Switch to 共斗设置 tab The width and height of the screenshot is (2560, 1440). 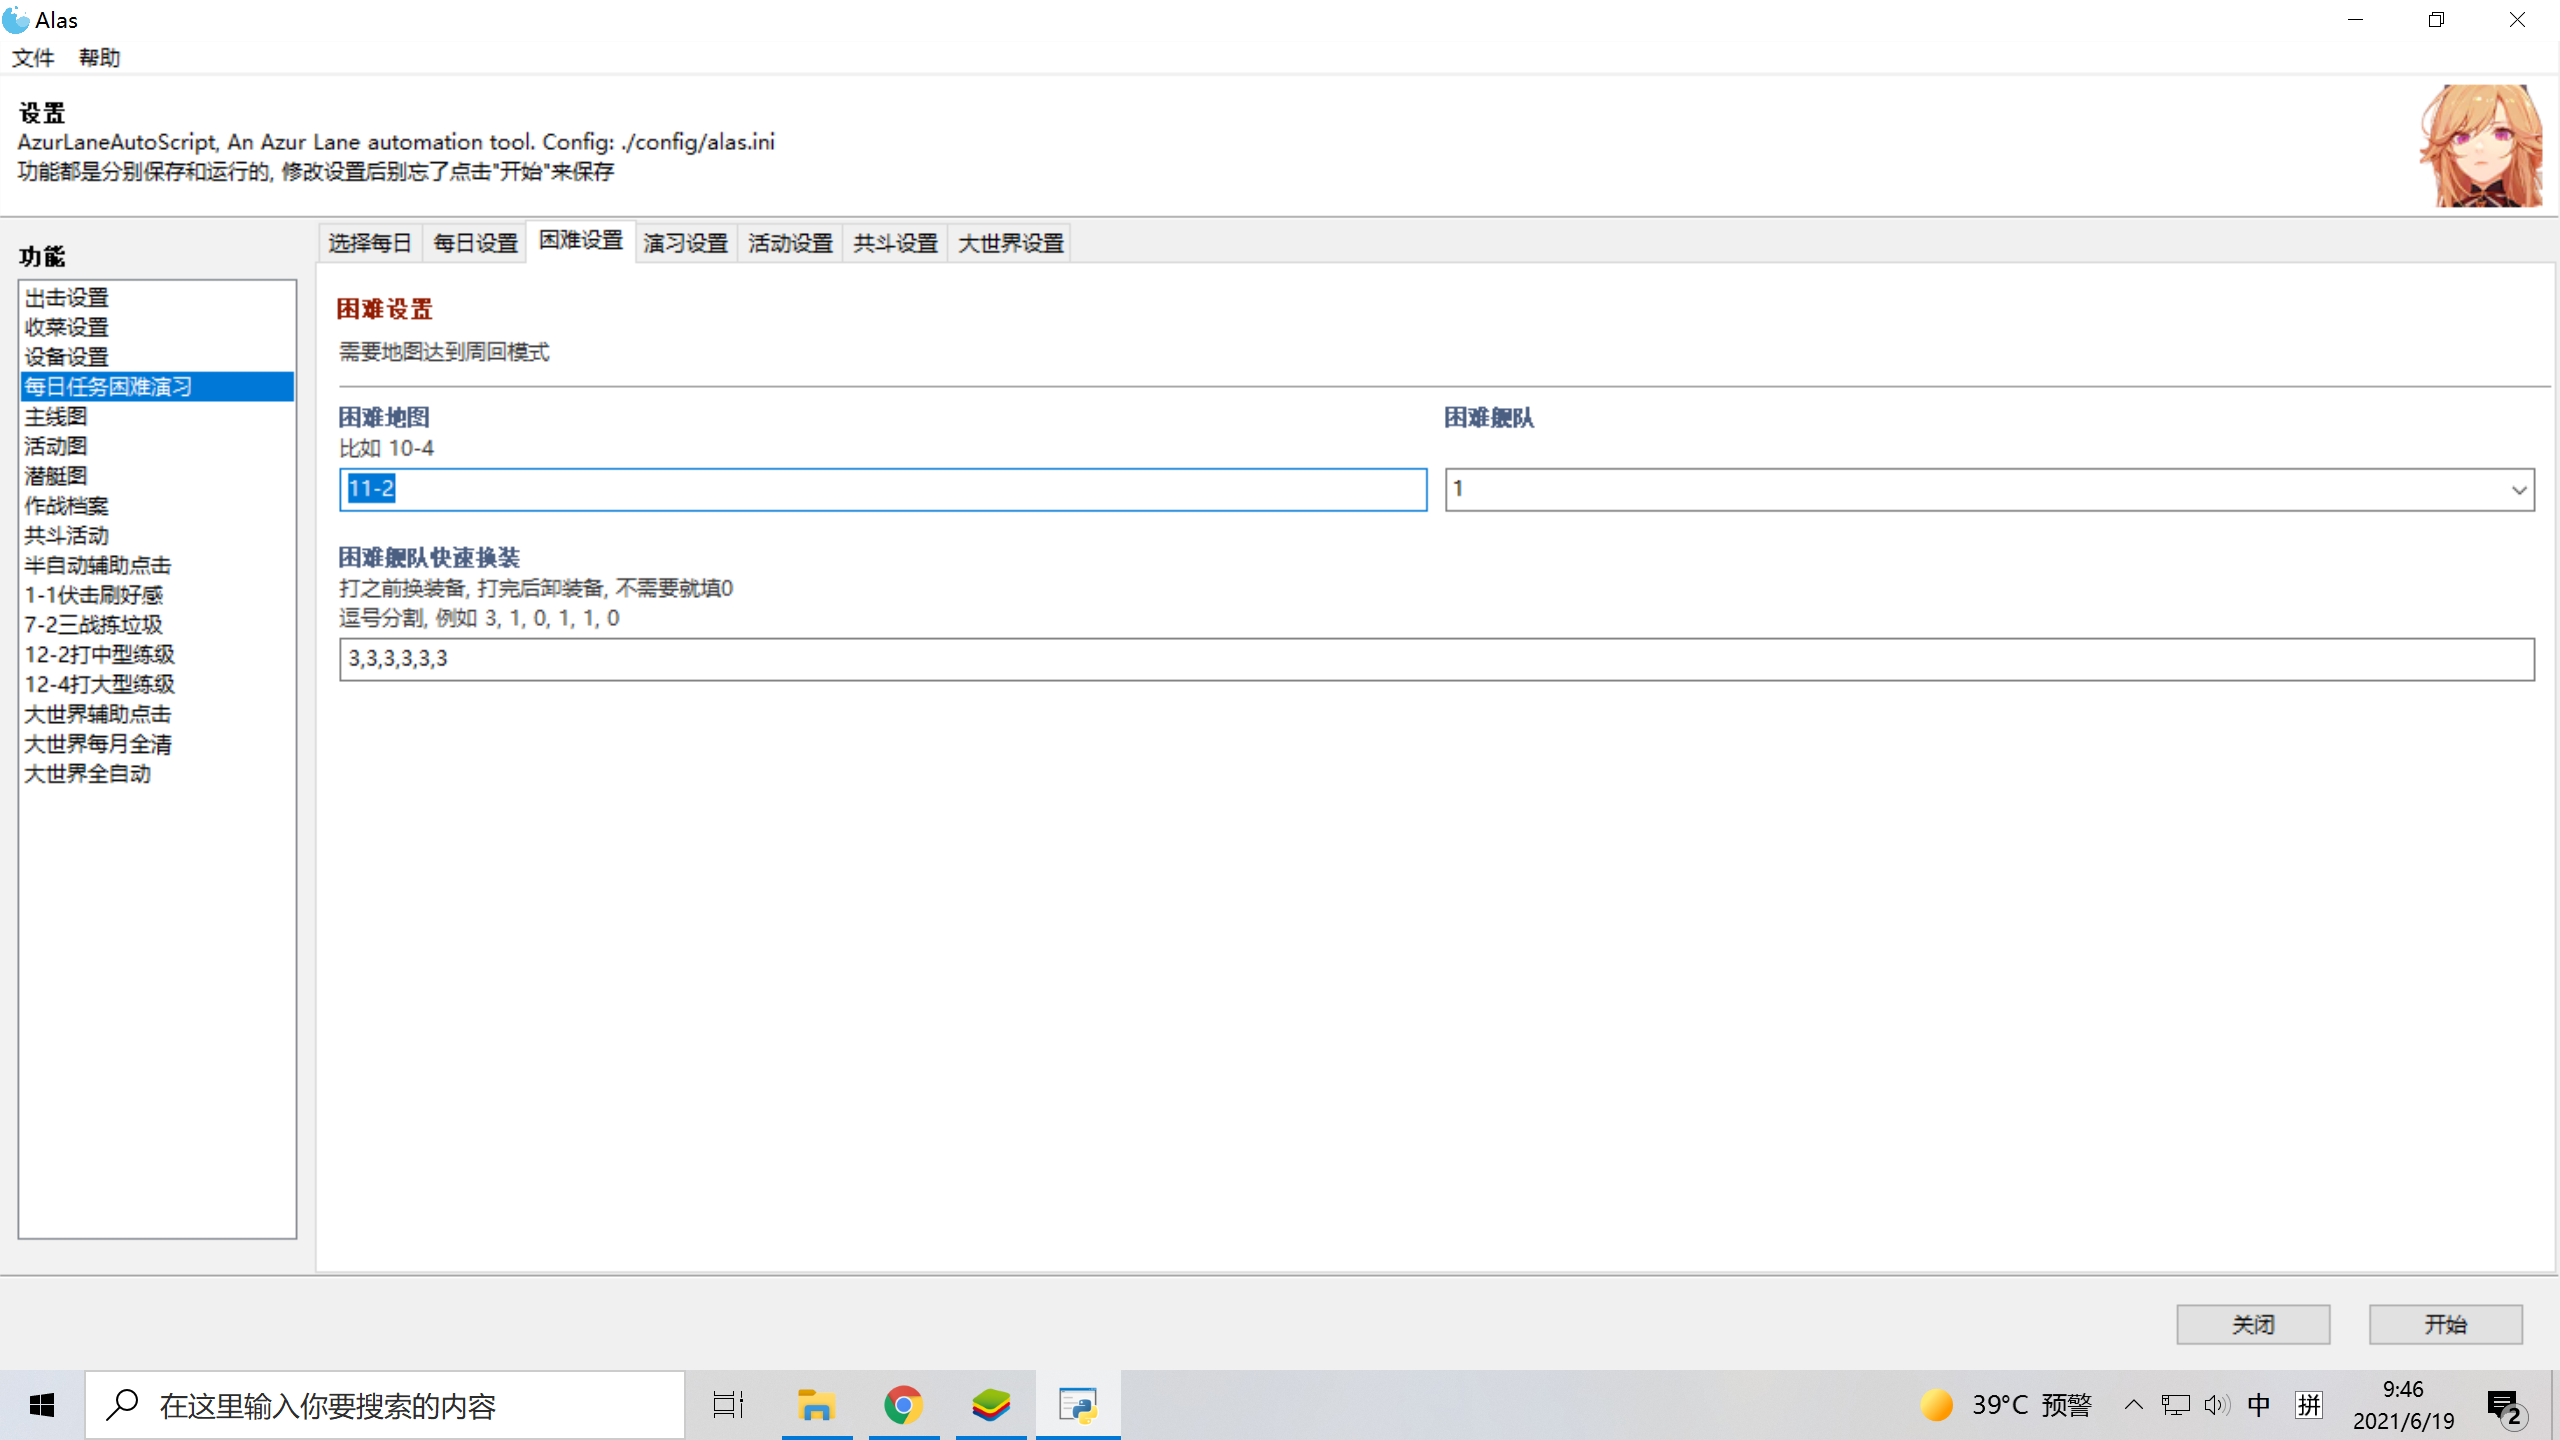tap(895, 243)
